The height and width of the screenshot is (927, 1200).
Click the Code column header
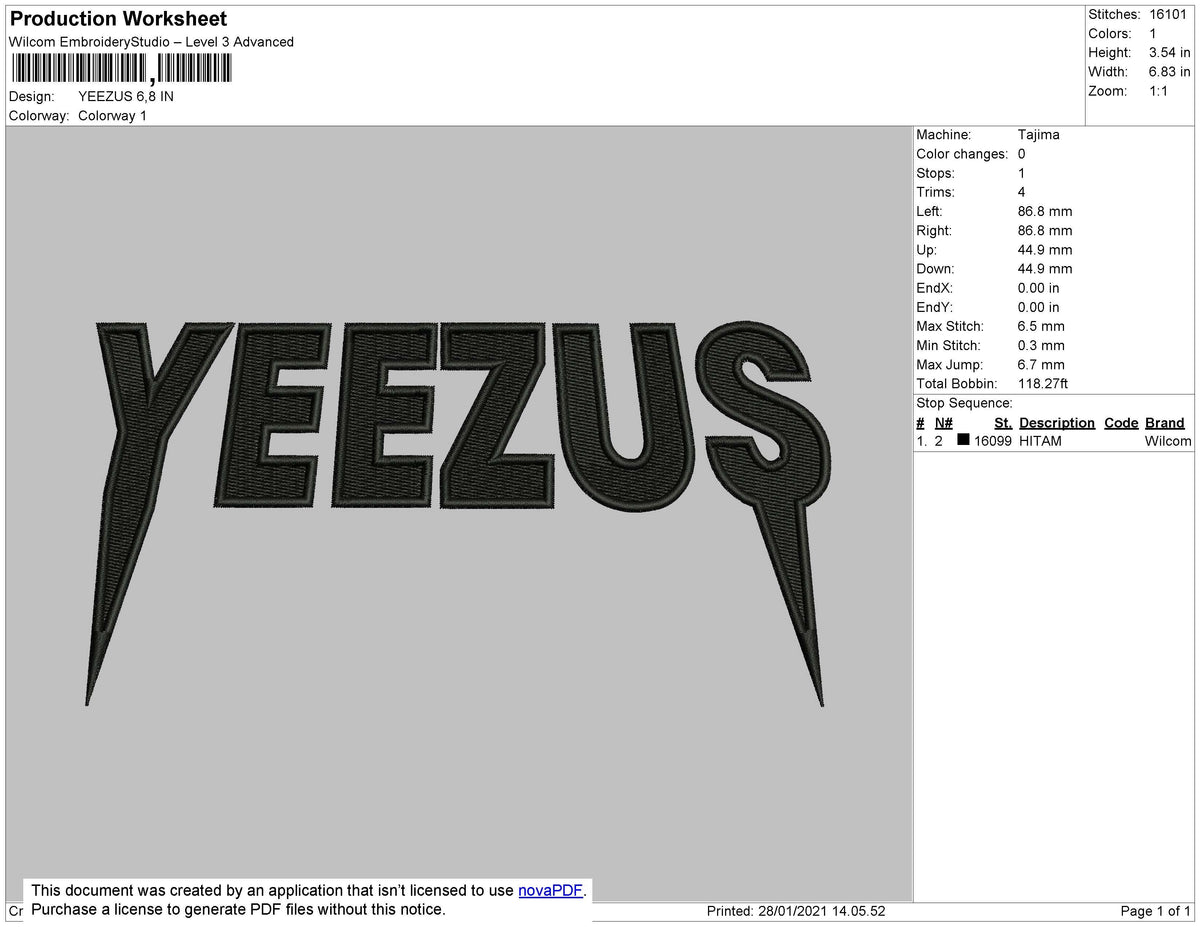click(x=1120, y=422)
